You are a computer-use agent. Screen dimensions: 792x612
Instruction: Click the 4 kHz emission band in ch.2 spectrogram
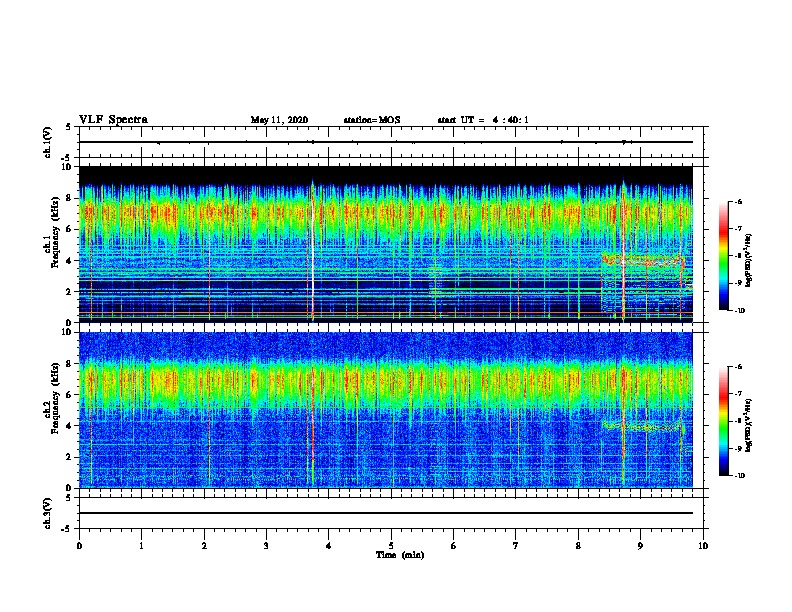tap(642, 426)
